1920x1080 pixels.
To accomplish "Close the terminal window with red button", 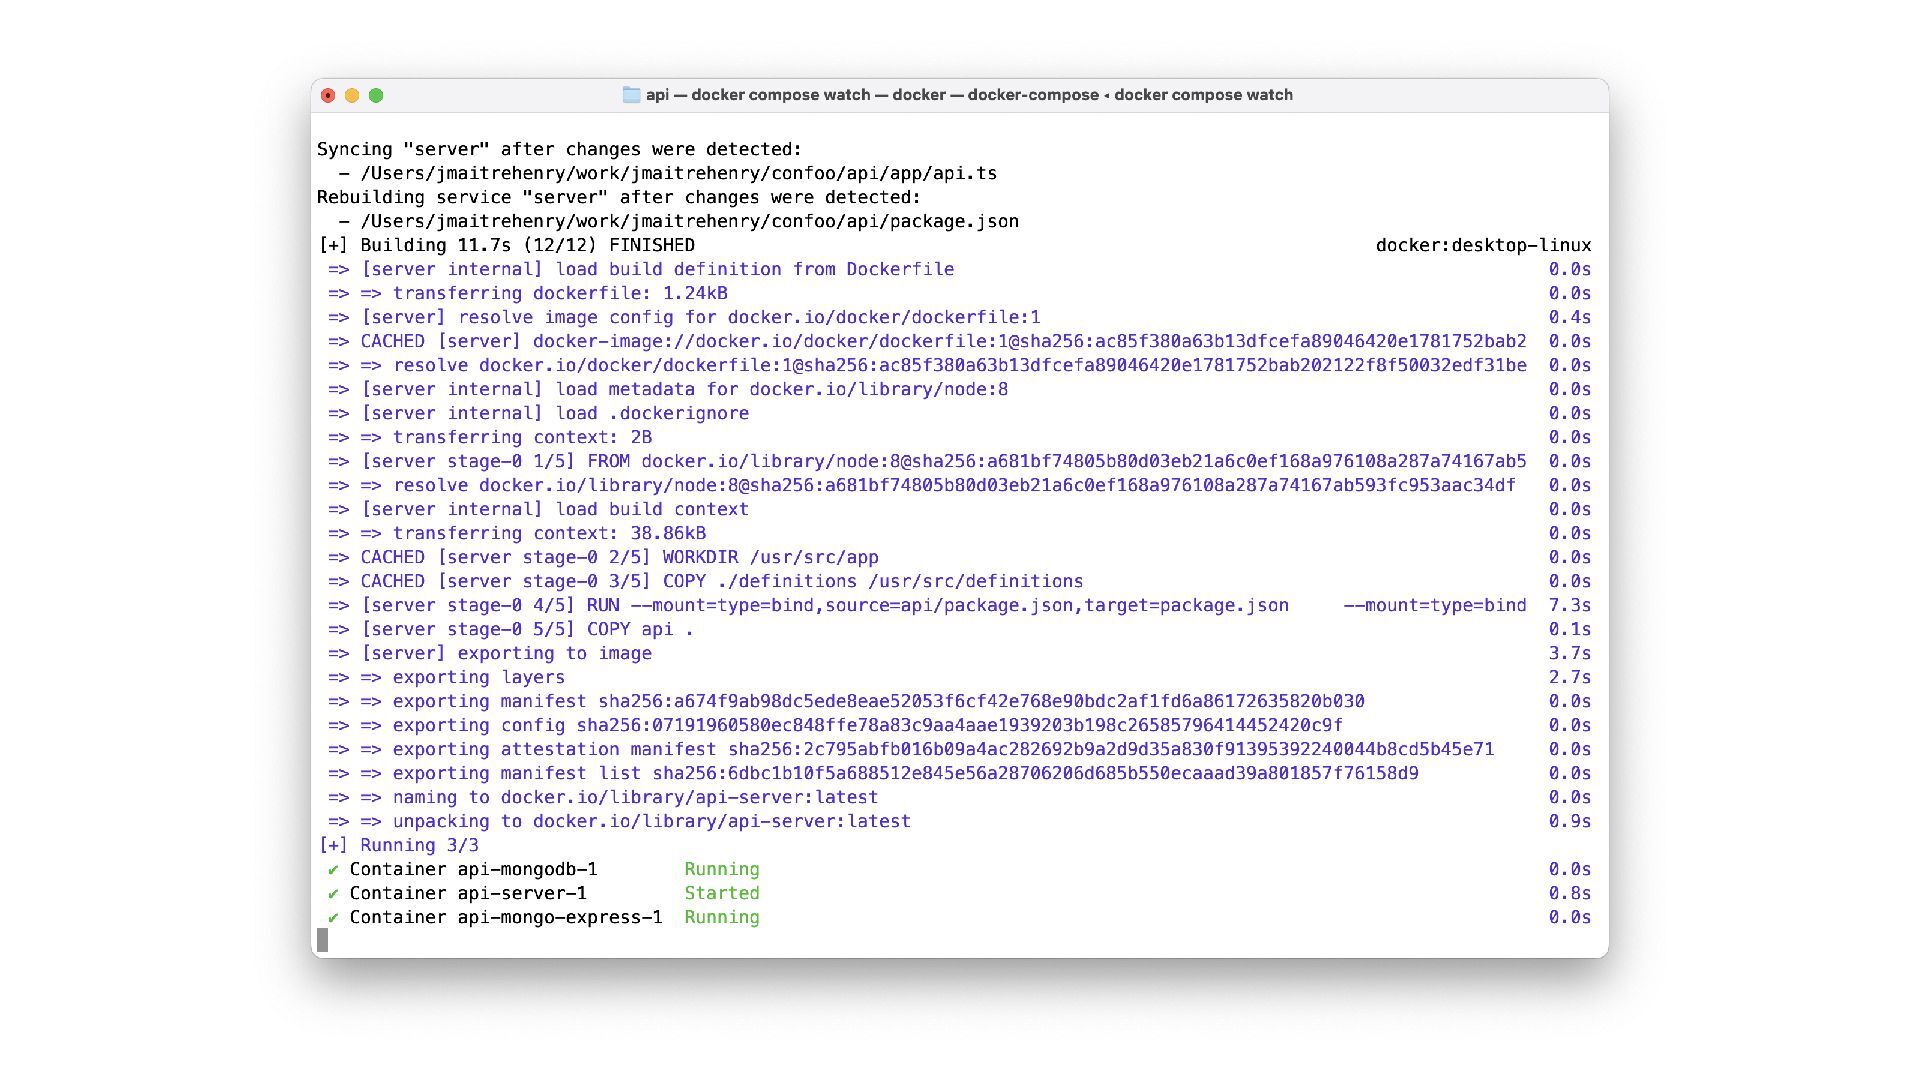I will 328,95.
